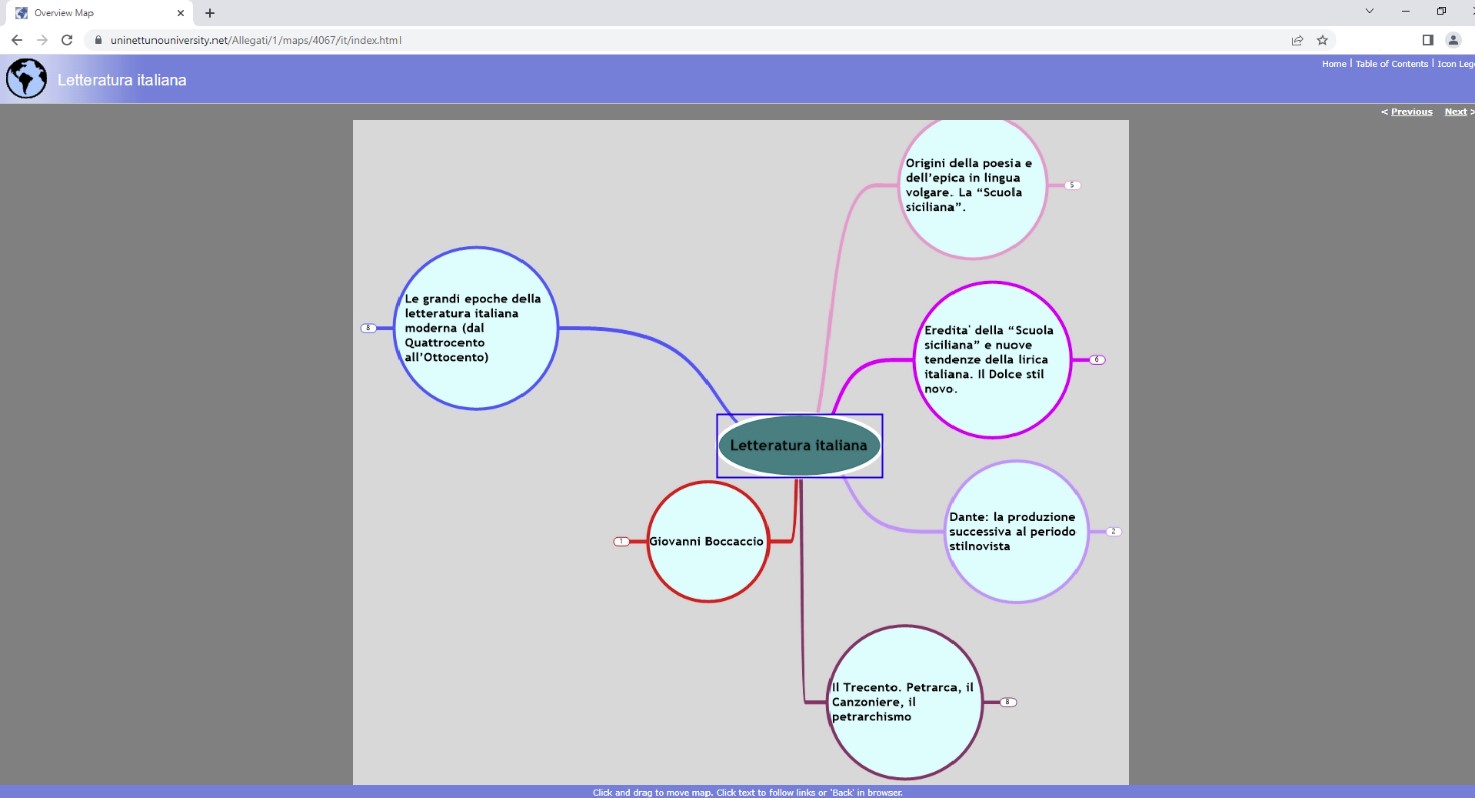Open a new tab with the plus icon
The height and width of the screenshot is (798, 1475).
[x=210, y=13]
